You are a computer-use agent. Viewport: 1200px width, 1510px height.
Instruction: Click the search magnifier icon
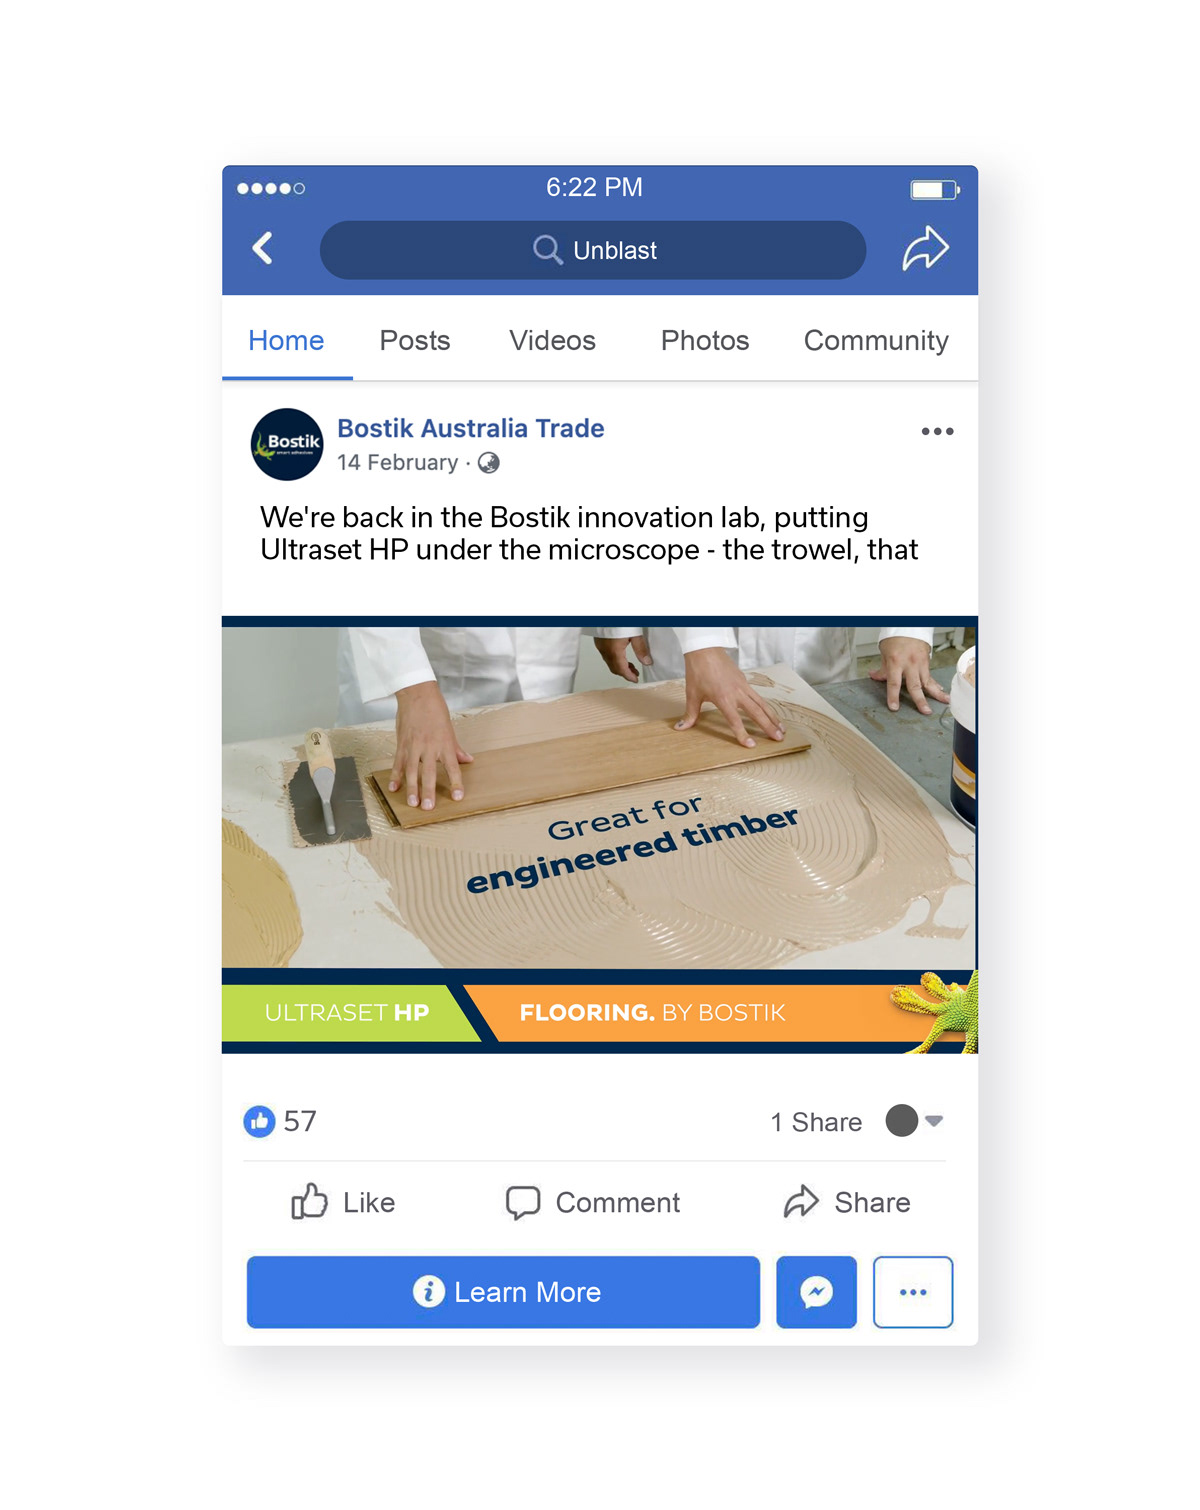(547, 249)
